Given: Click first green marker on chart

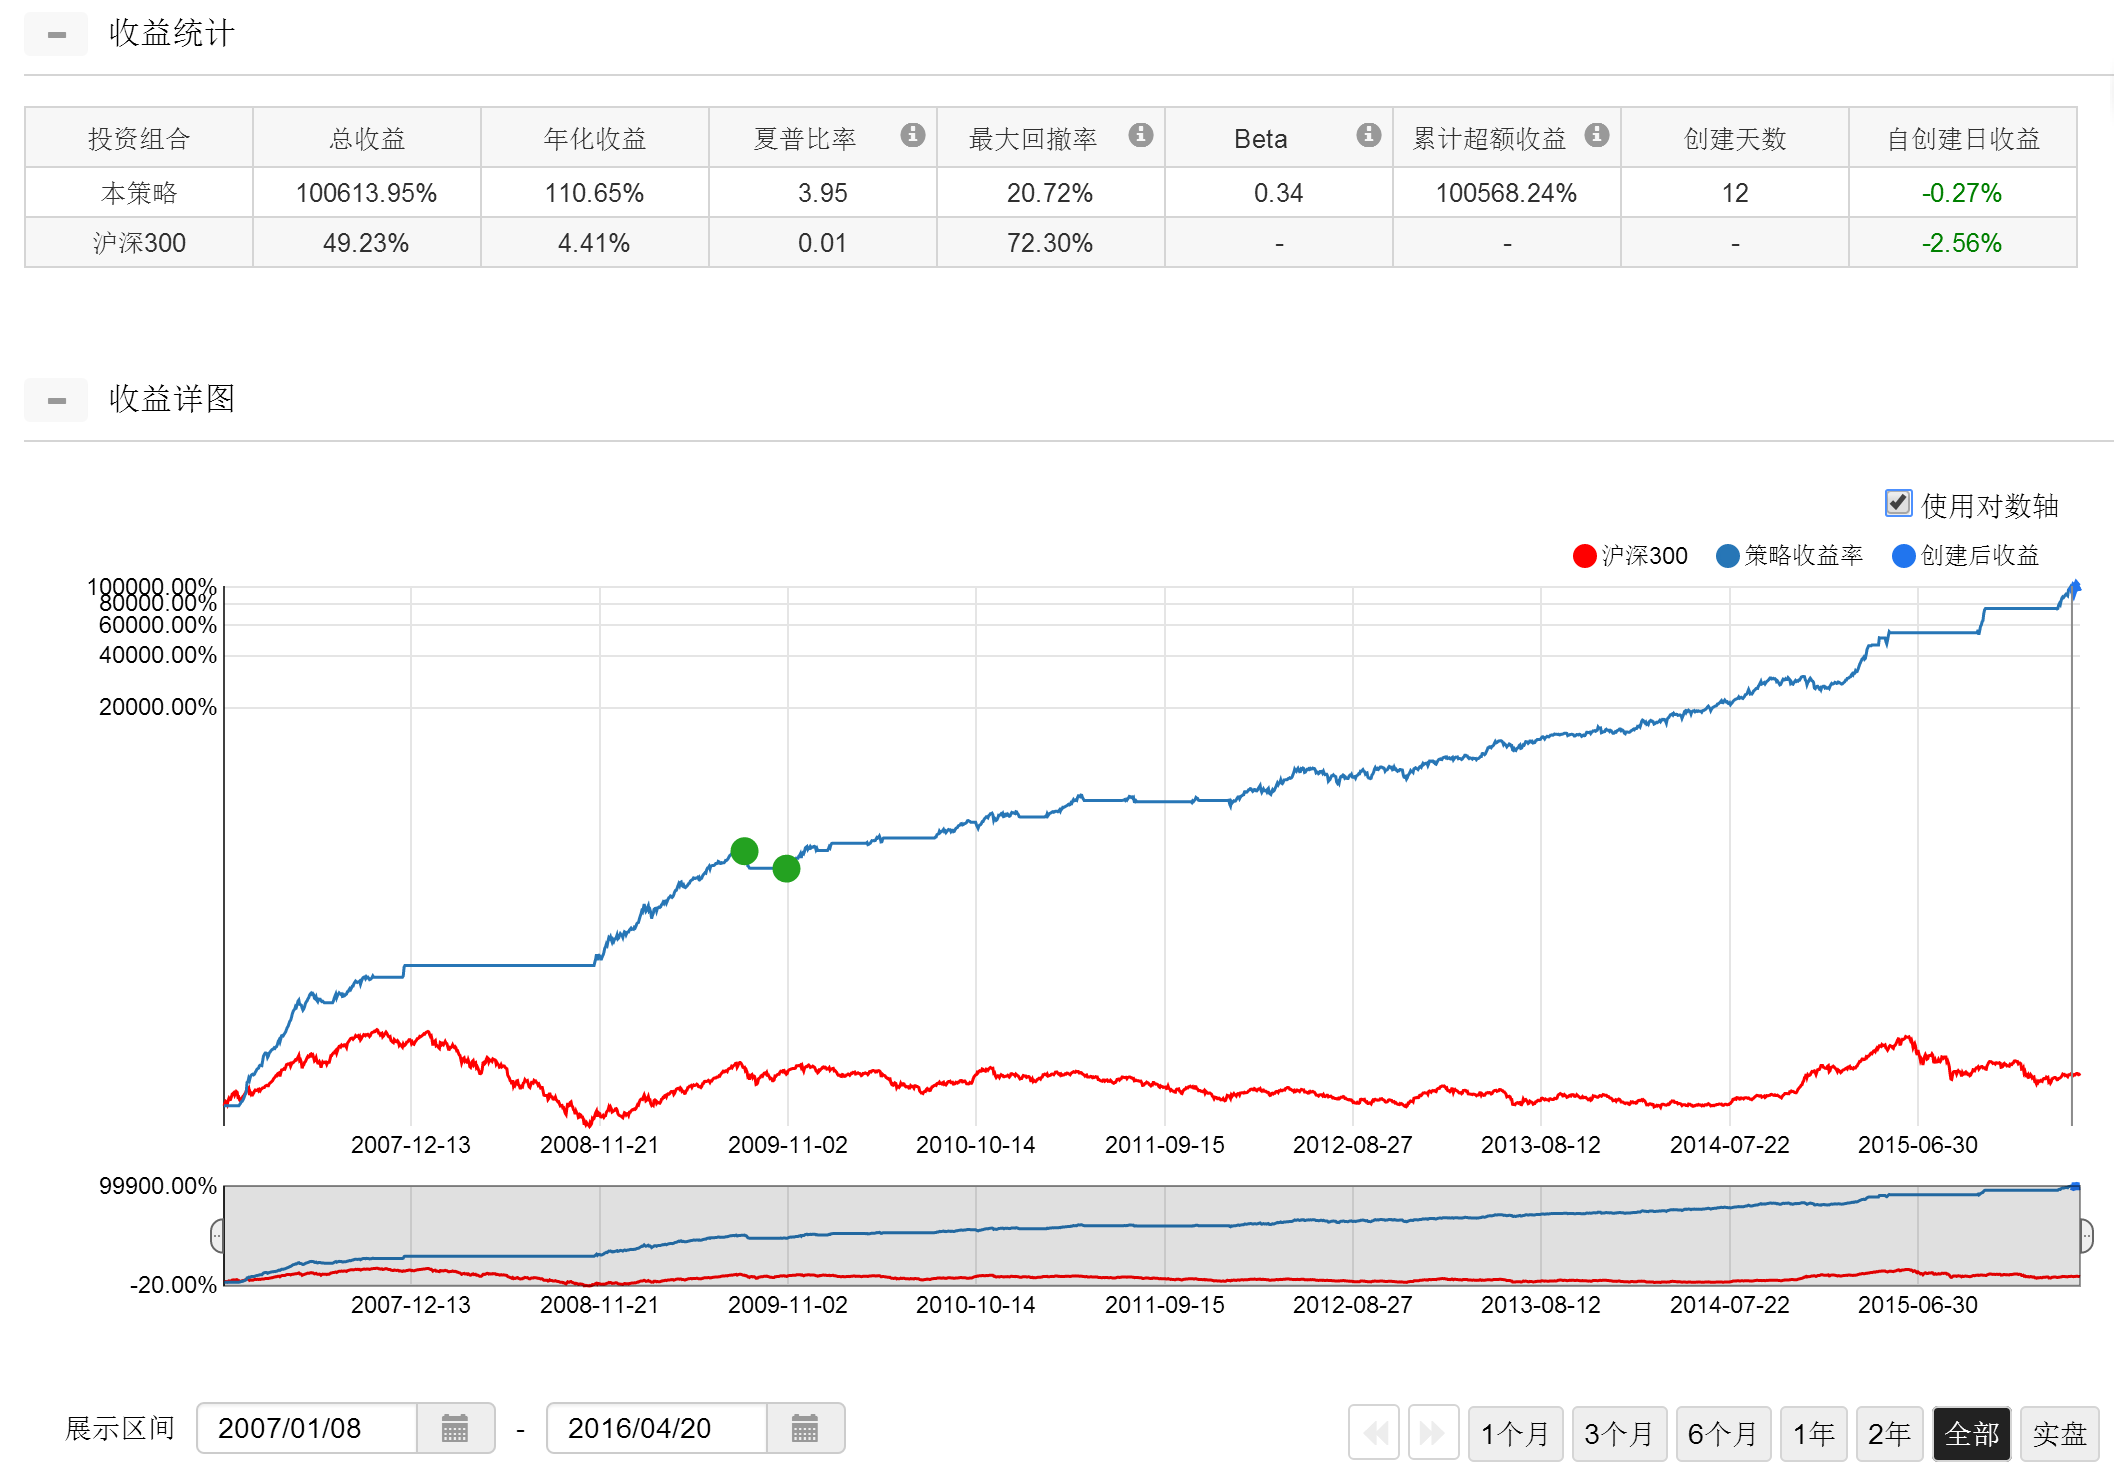Looking at the screenshot, I should (x=744, y=851).
